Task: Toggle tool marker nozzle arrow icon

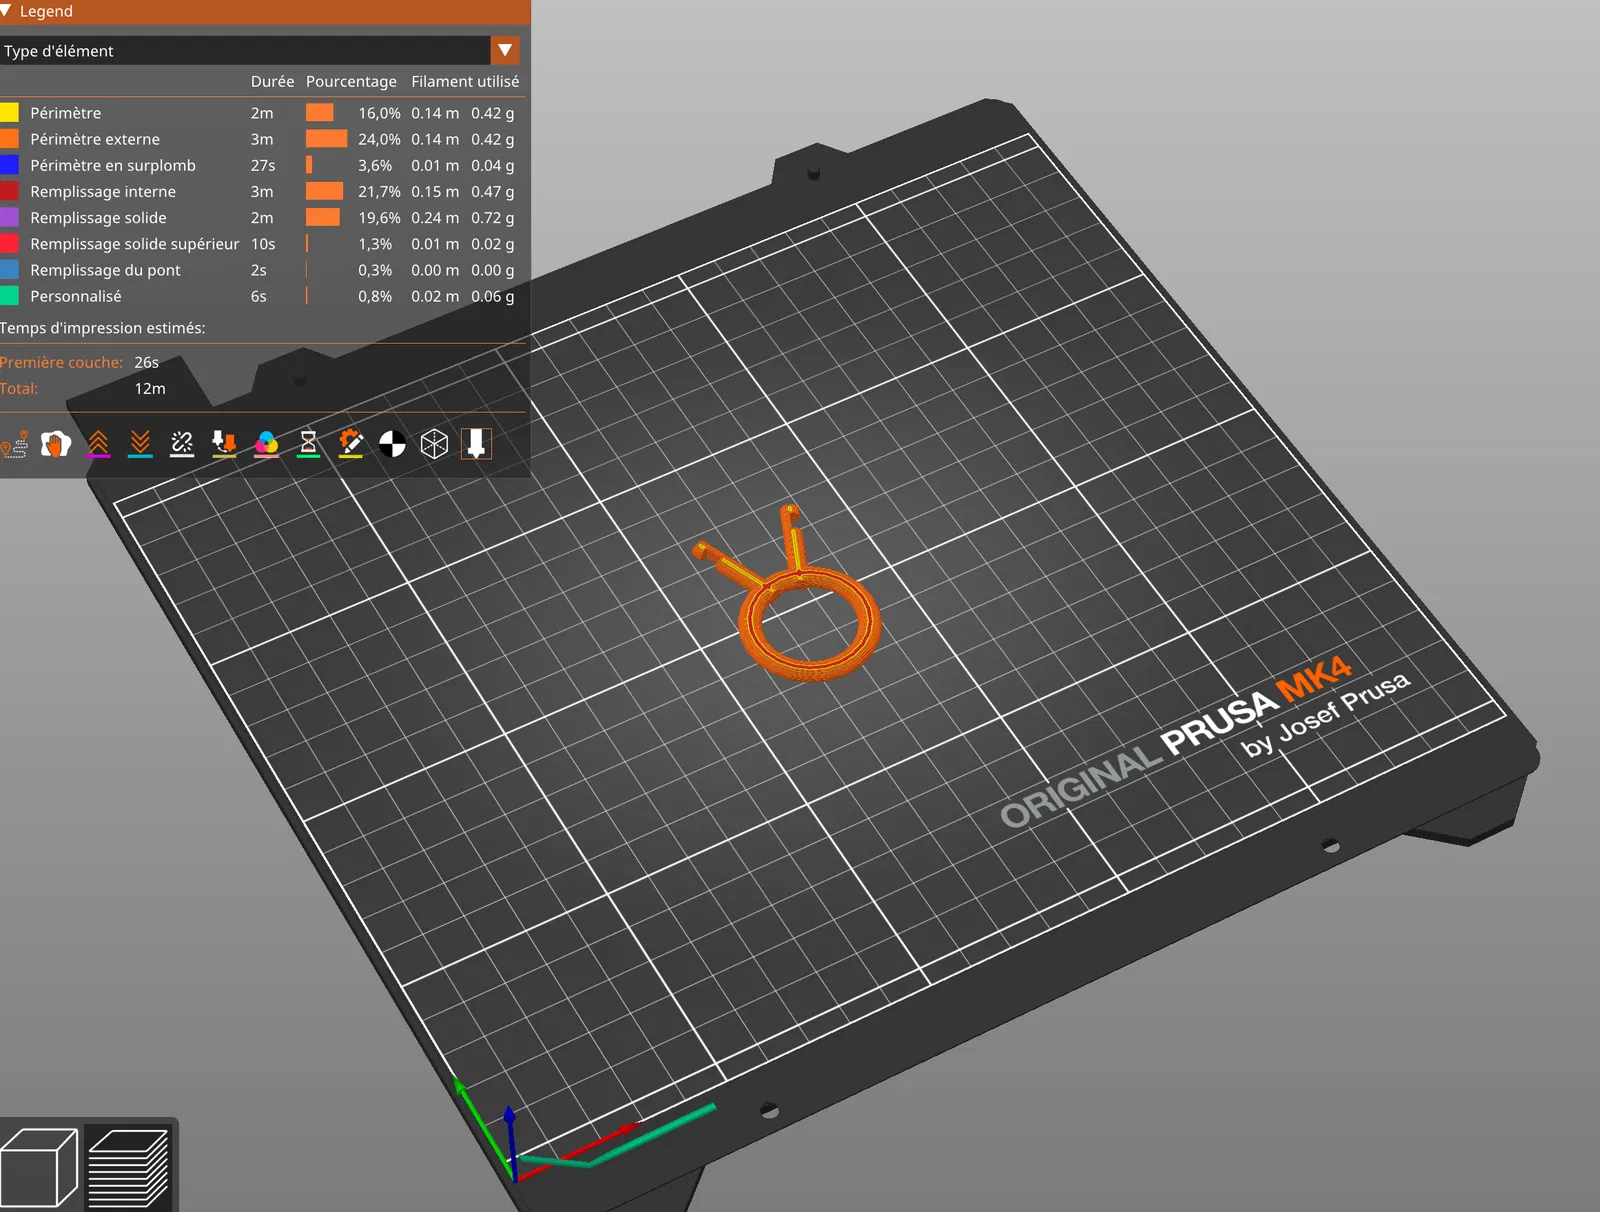Action: pos(477,444)
